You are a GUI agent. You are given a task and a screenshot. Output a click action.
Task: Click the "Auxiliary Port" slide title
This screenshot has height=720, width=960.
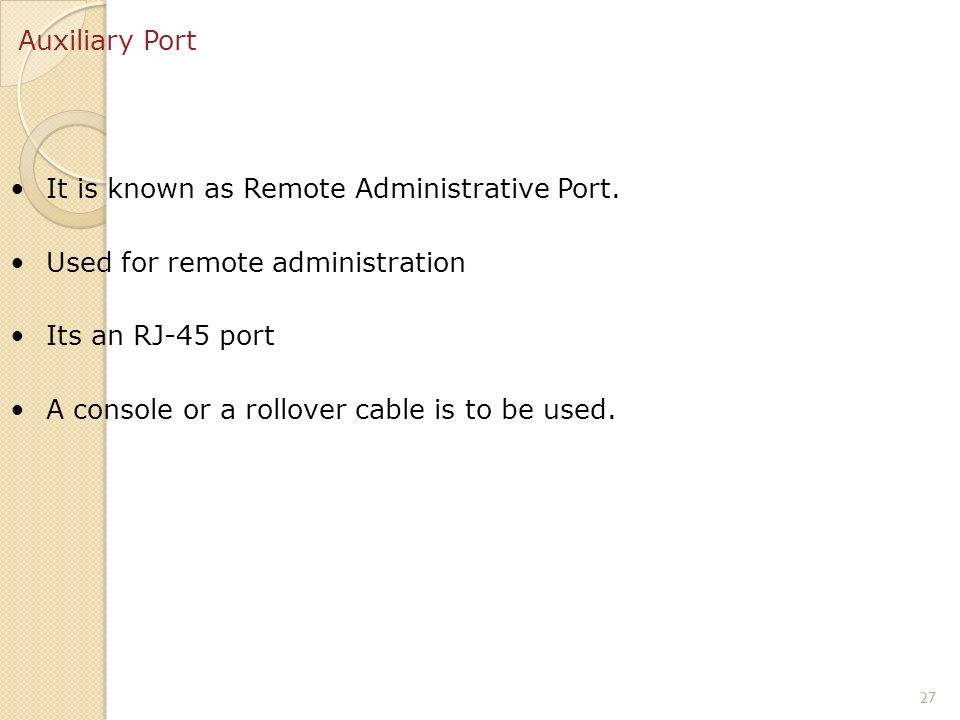pyautogui.click(x=107, y=42)
